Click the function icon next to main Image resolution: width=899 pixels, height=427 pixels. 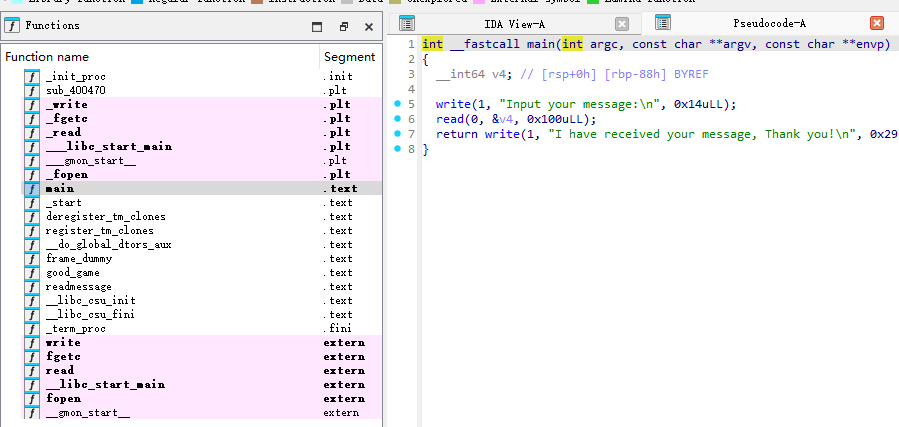coord(32,188)
